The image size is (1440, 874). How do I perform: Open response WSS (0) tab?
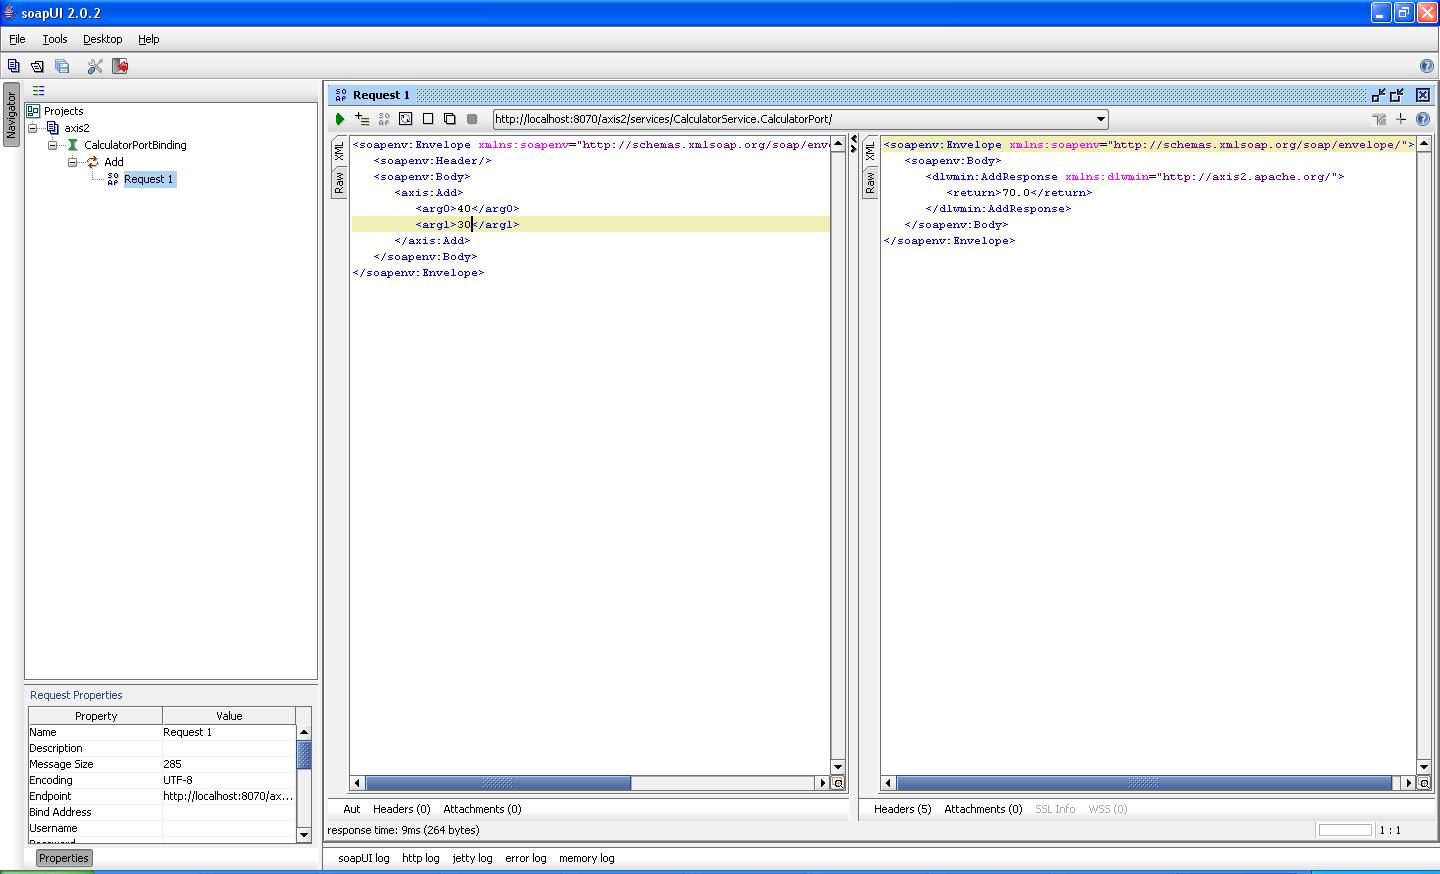pyautogui.click(x=1107, y=809)
